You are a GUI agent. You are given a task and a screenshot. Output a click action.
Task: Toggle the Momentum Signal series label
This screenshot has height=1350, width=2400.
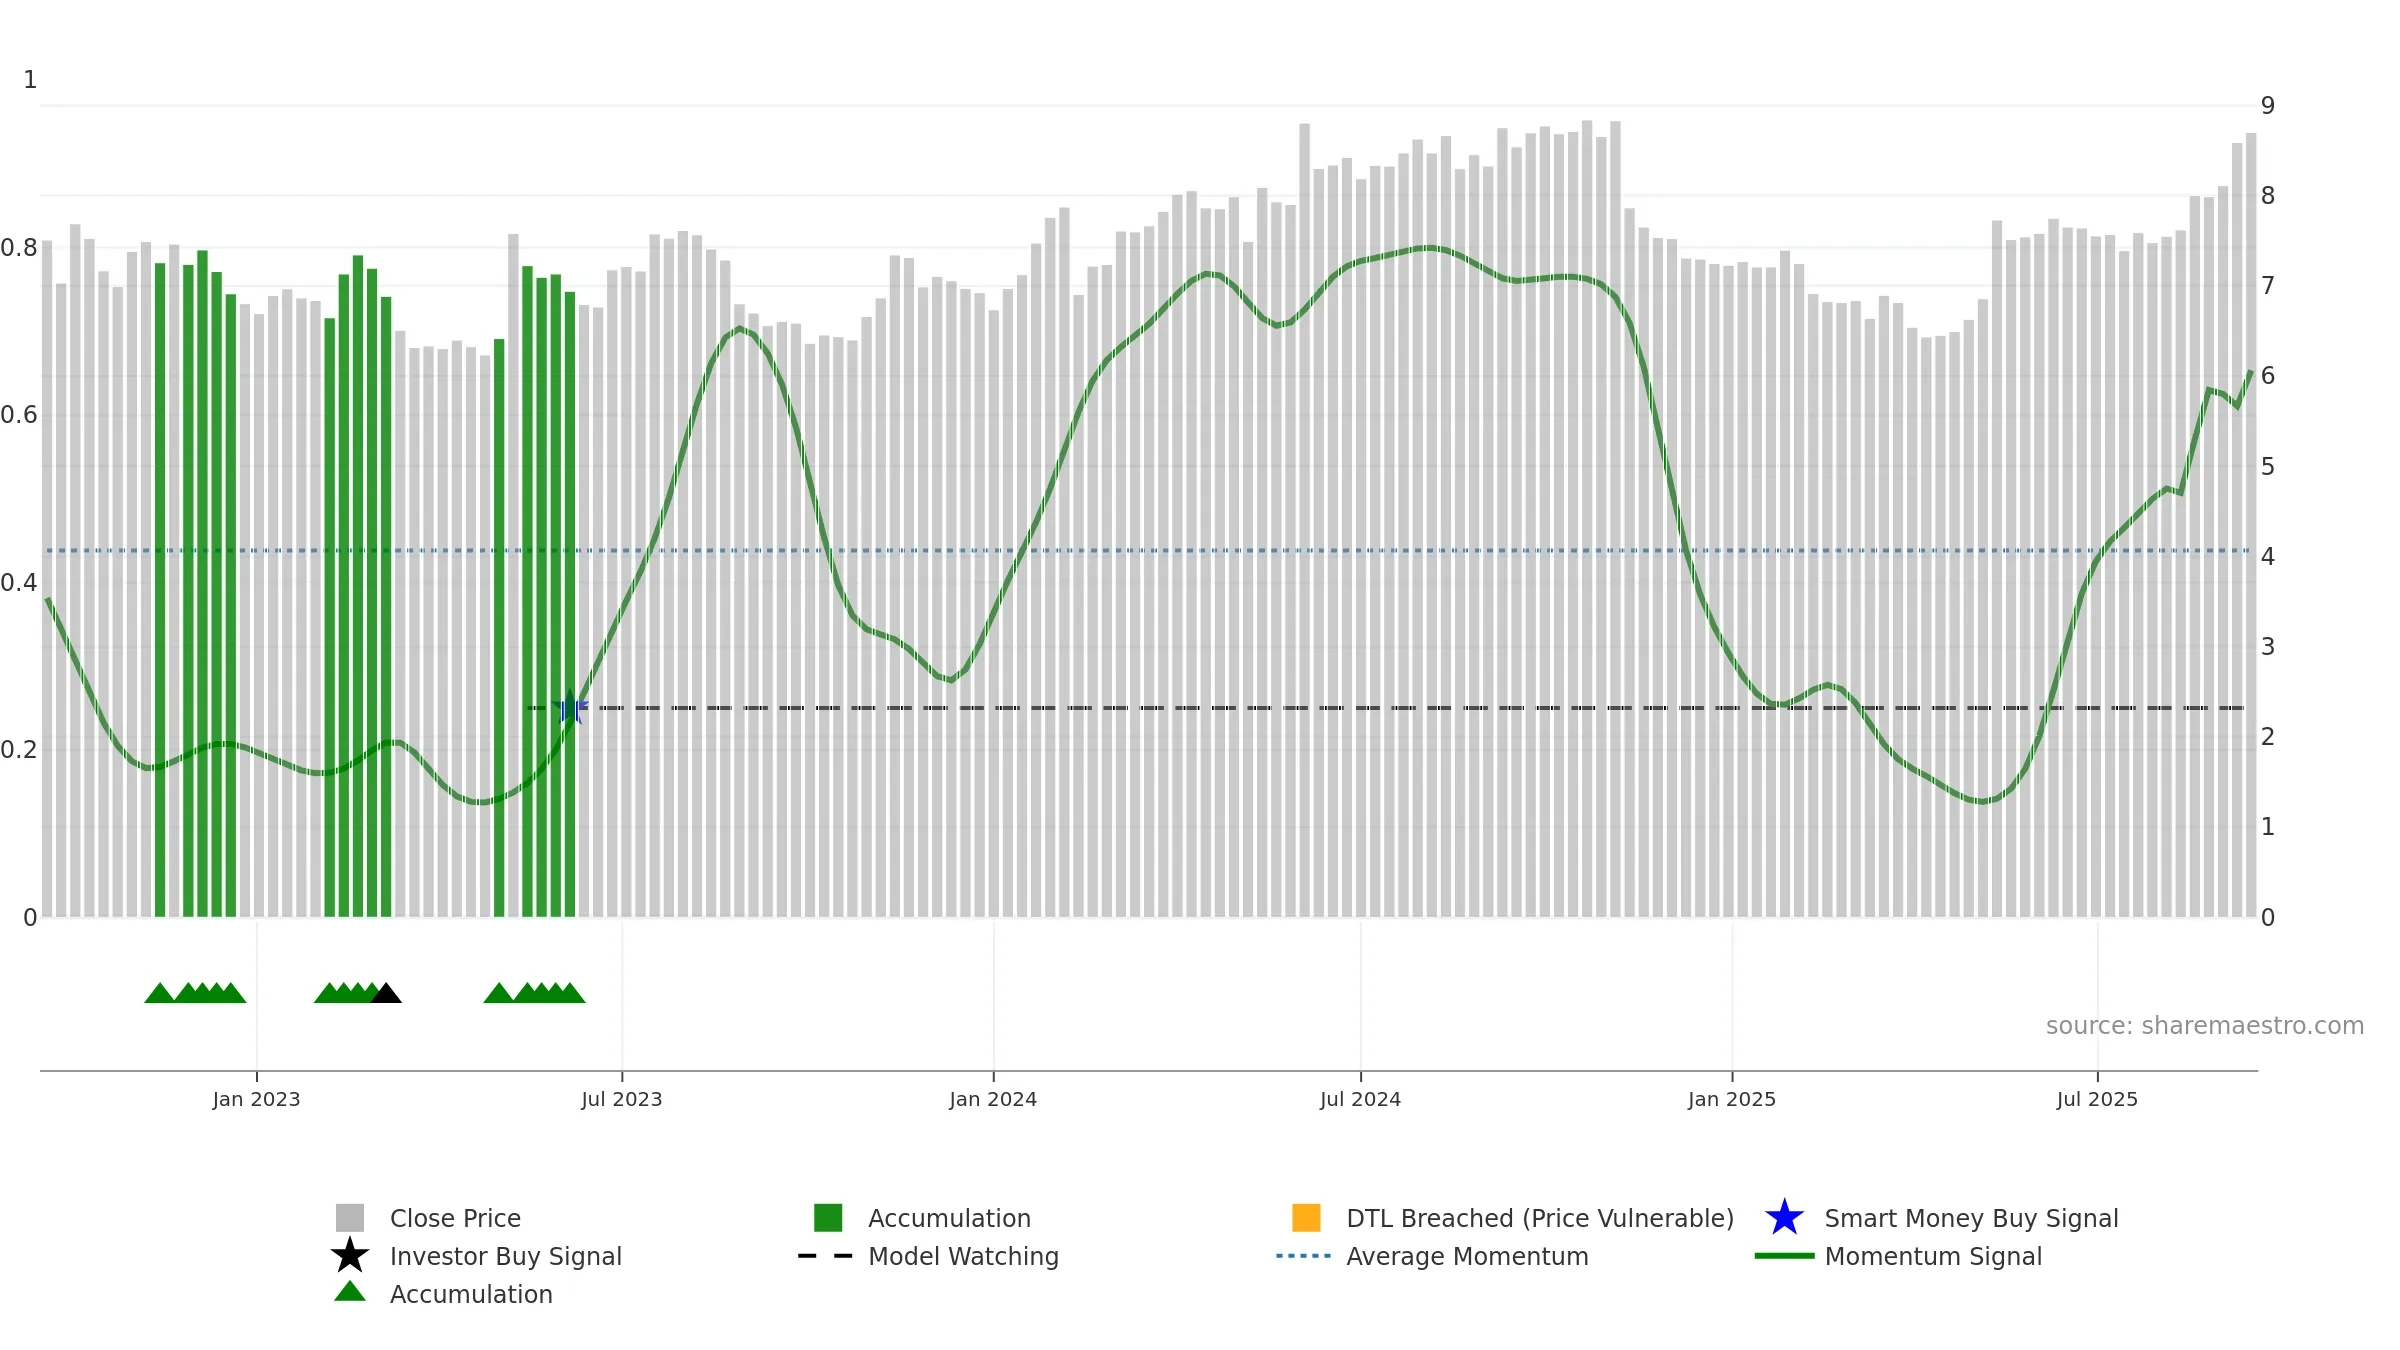tap(1933, 1256)
